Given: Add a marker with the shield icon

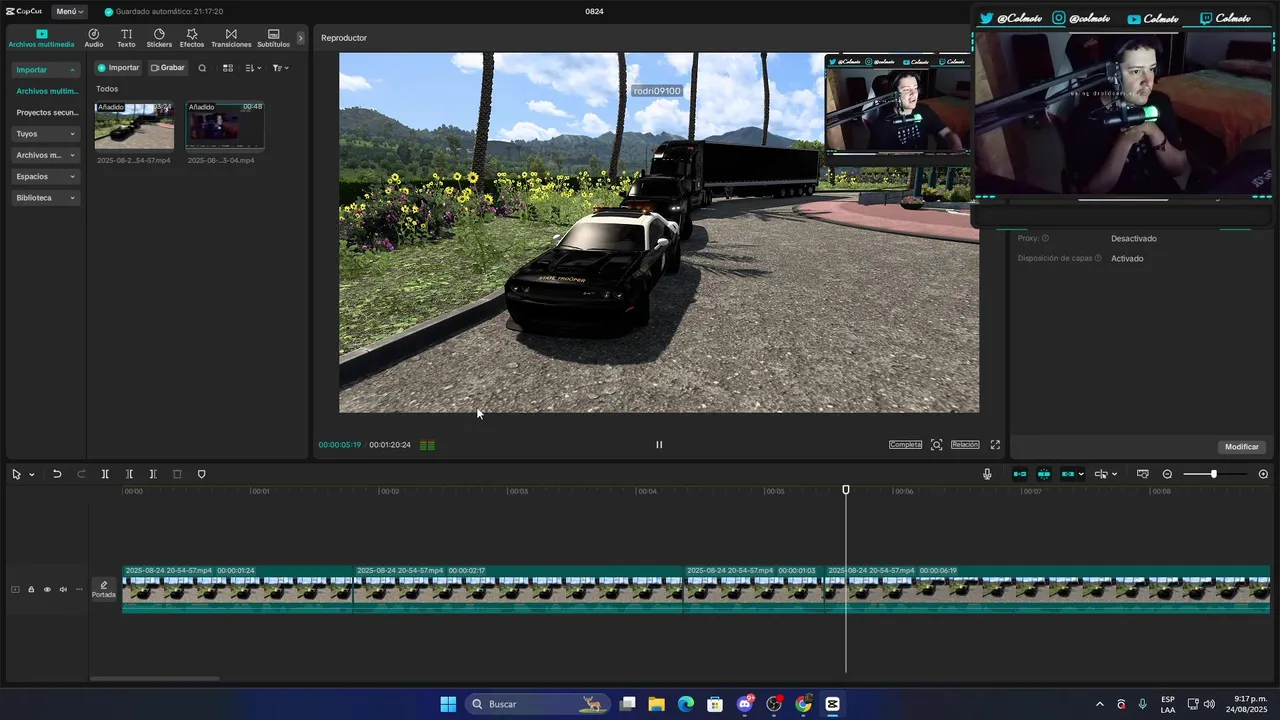Looking at the screenshot, I should click(x=201, y=474).
